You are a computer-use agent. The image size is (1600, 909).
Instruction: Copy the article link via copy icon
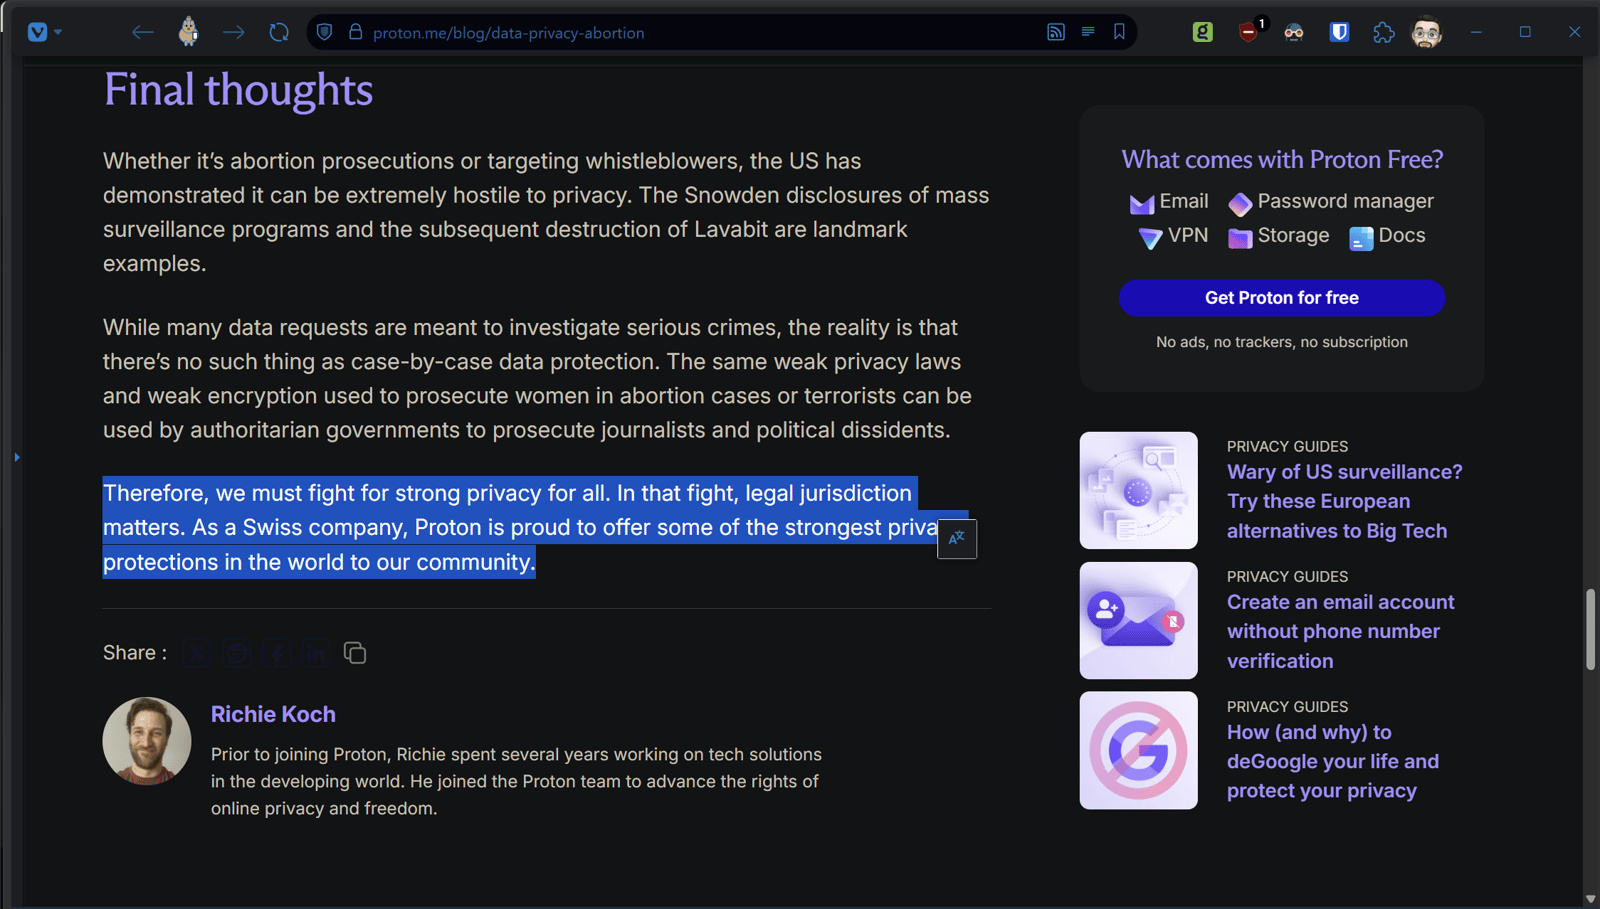coord(355,653)
